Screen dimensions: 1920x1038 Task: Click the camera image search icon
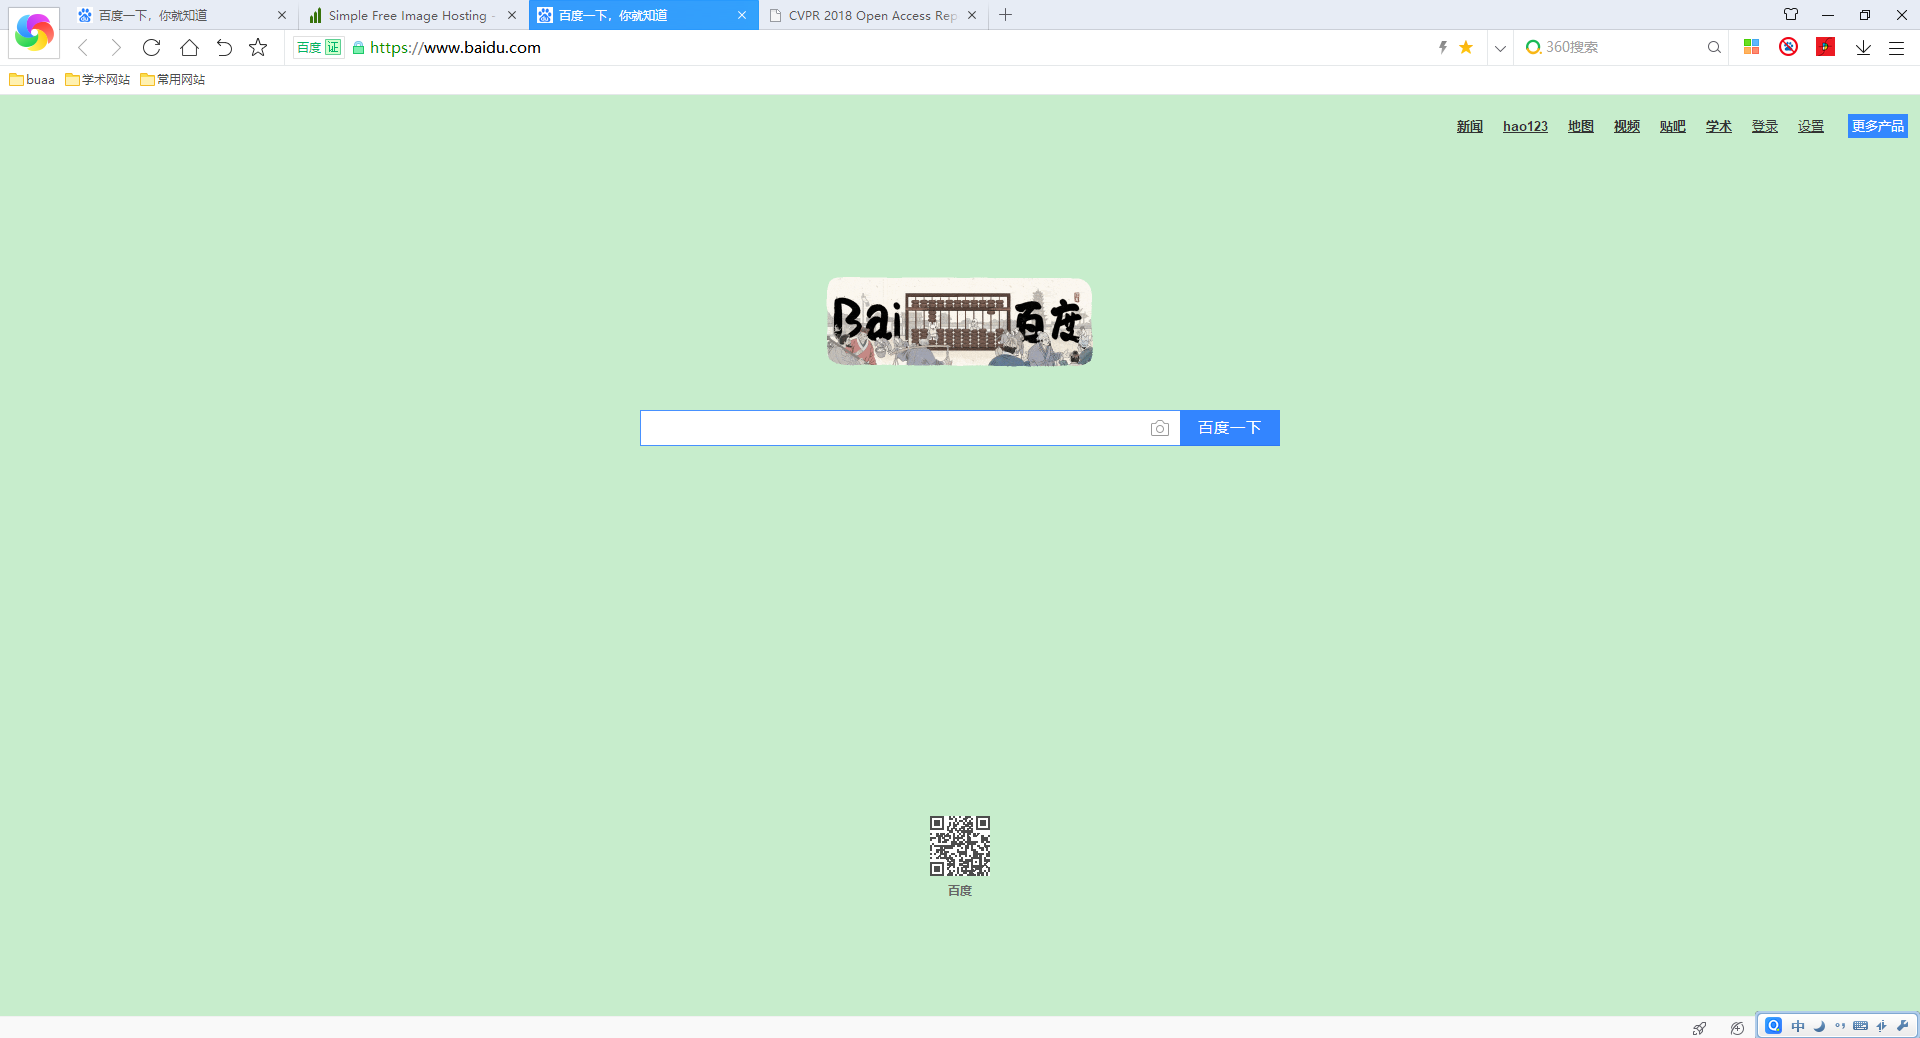click(x=1160, y=428)
